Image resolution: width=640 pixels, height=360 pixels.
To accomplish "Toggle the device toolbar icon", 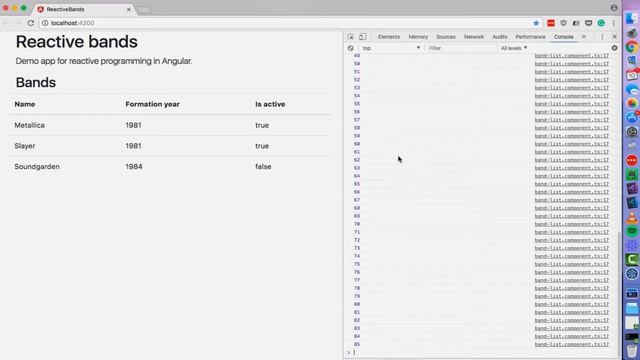I will (x=362, y=37).
